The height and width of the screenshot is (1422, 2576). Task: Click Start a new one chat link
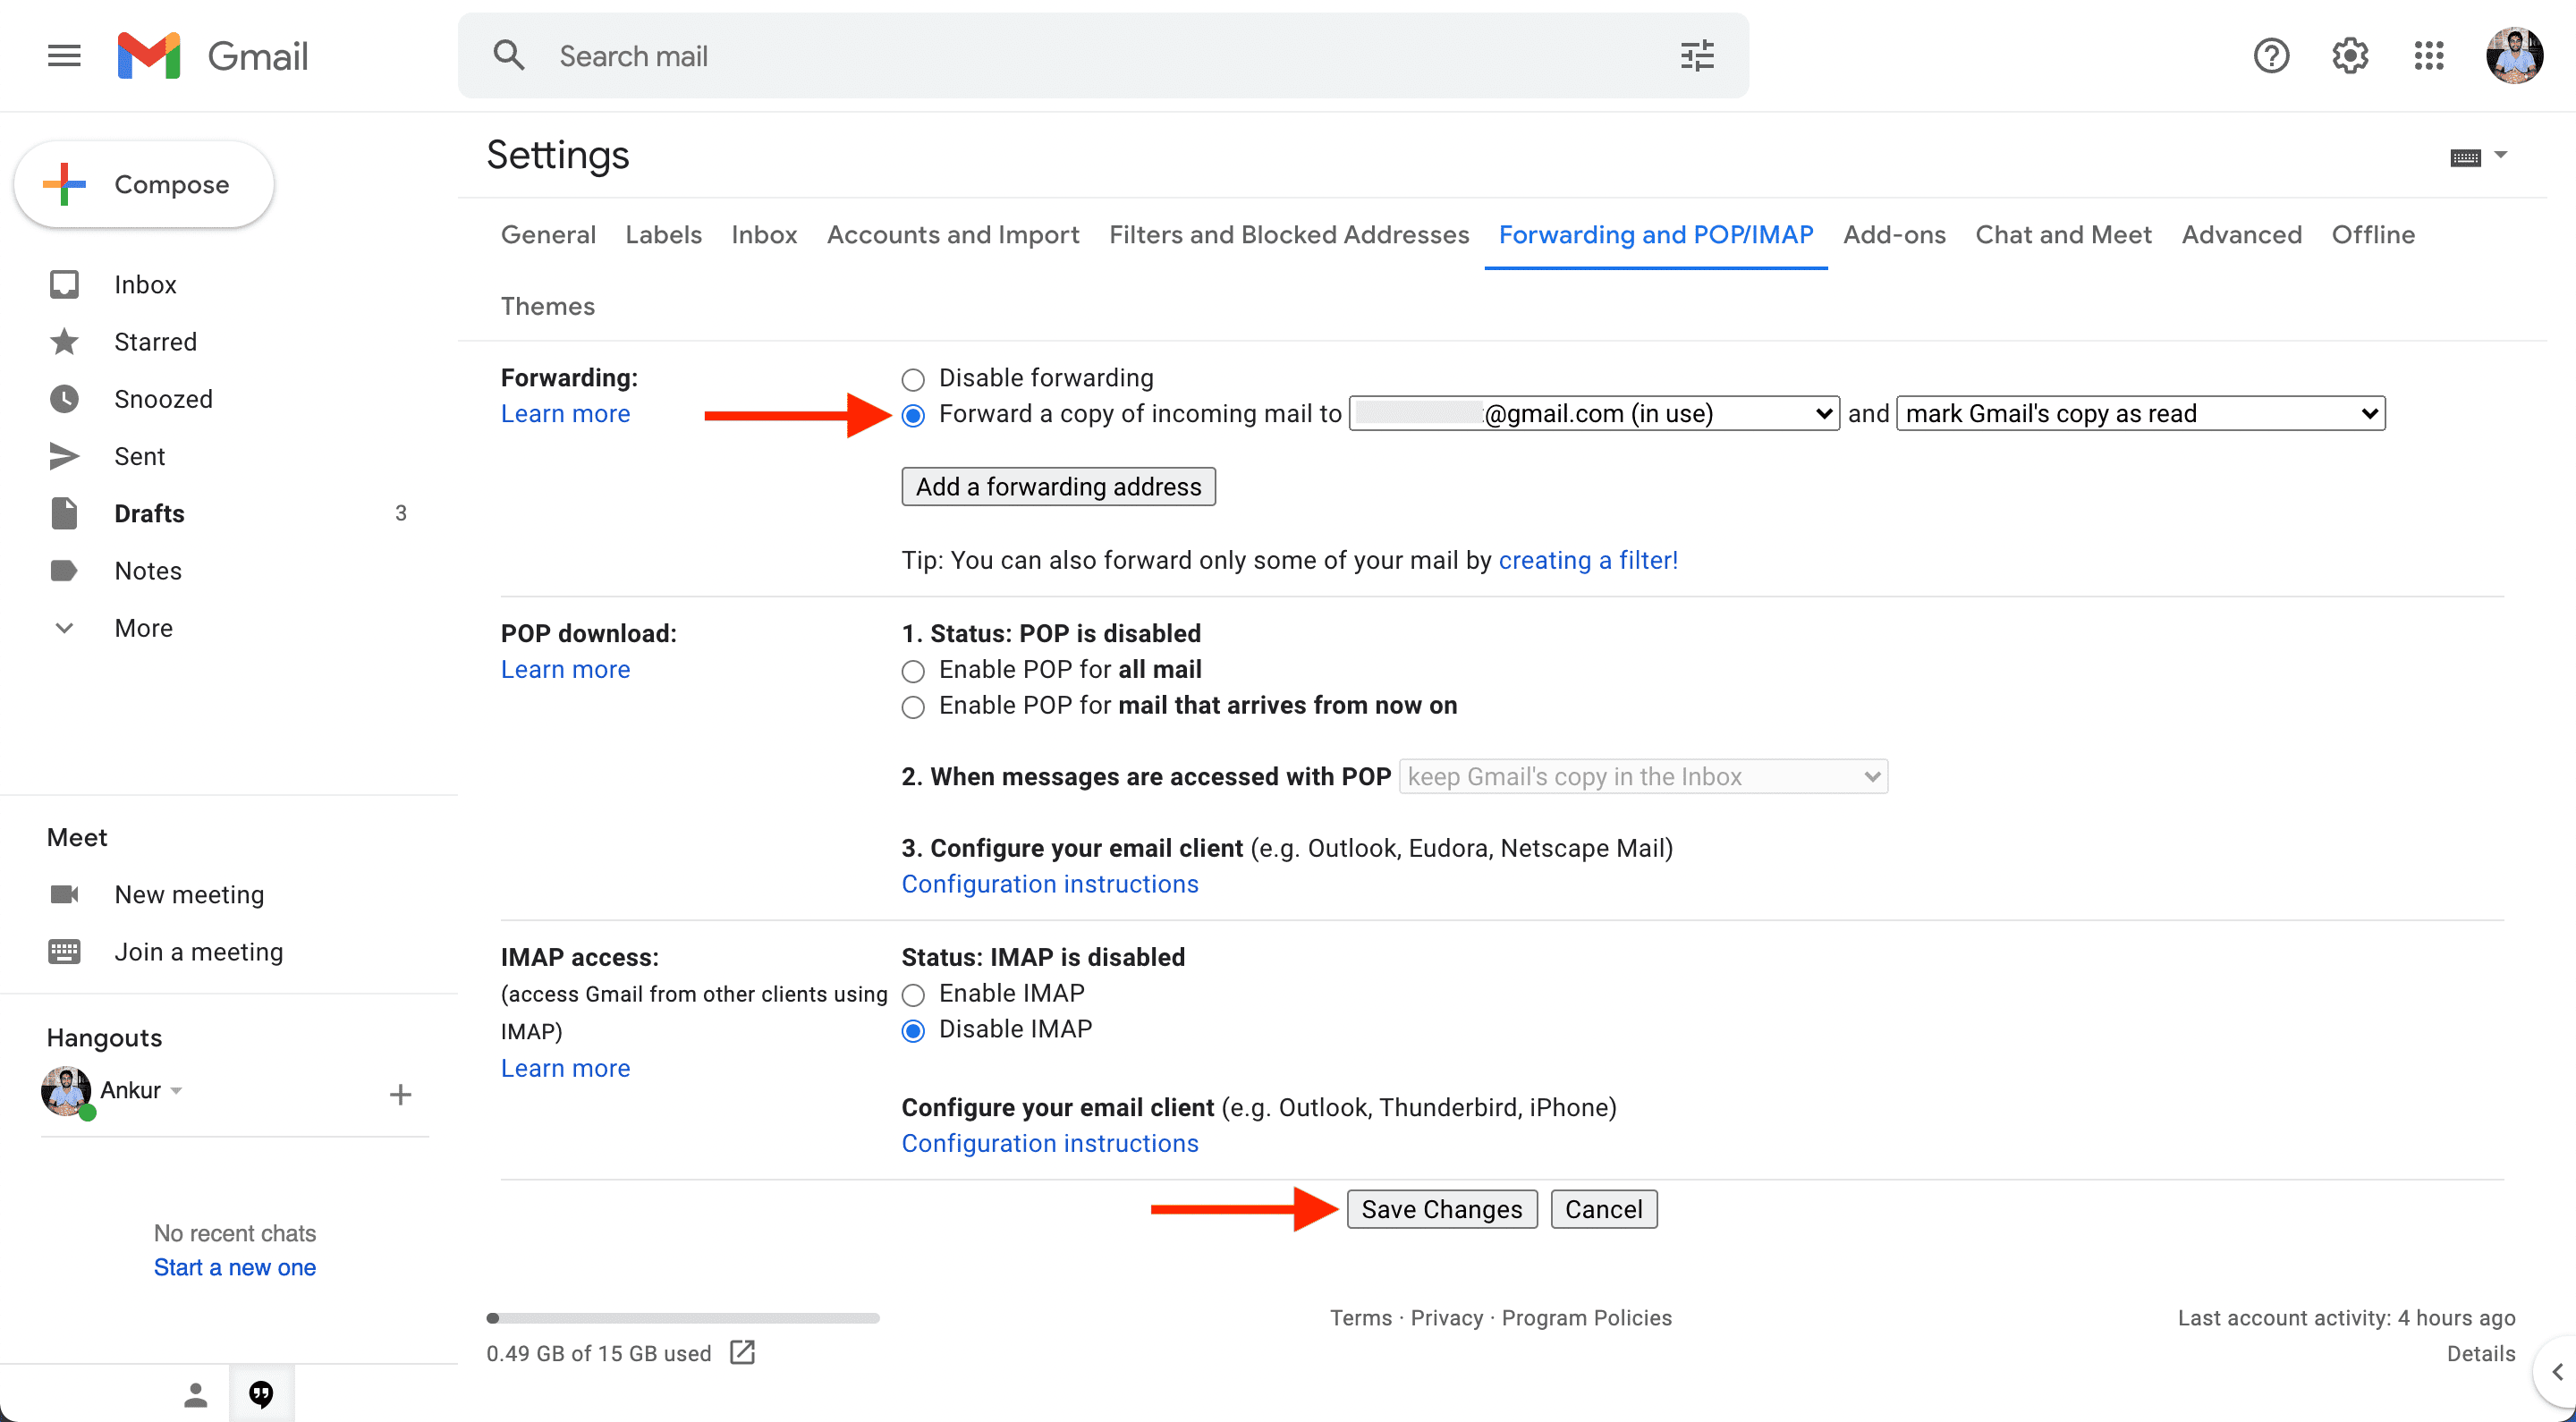(235, 1268)
